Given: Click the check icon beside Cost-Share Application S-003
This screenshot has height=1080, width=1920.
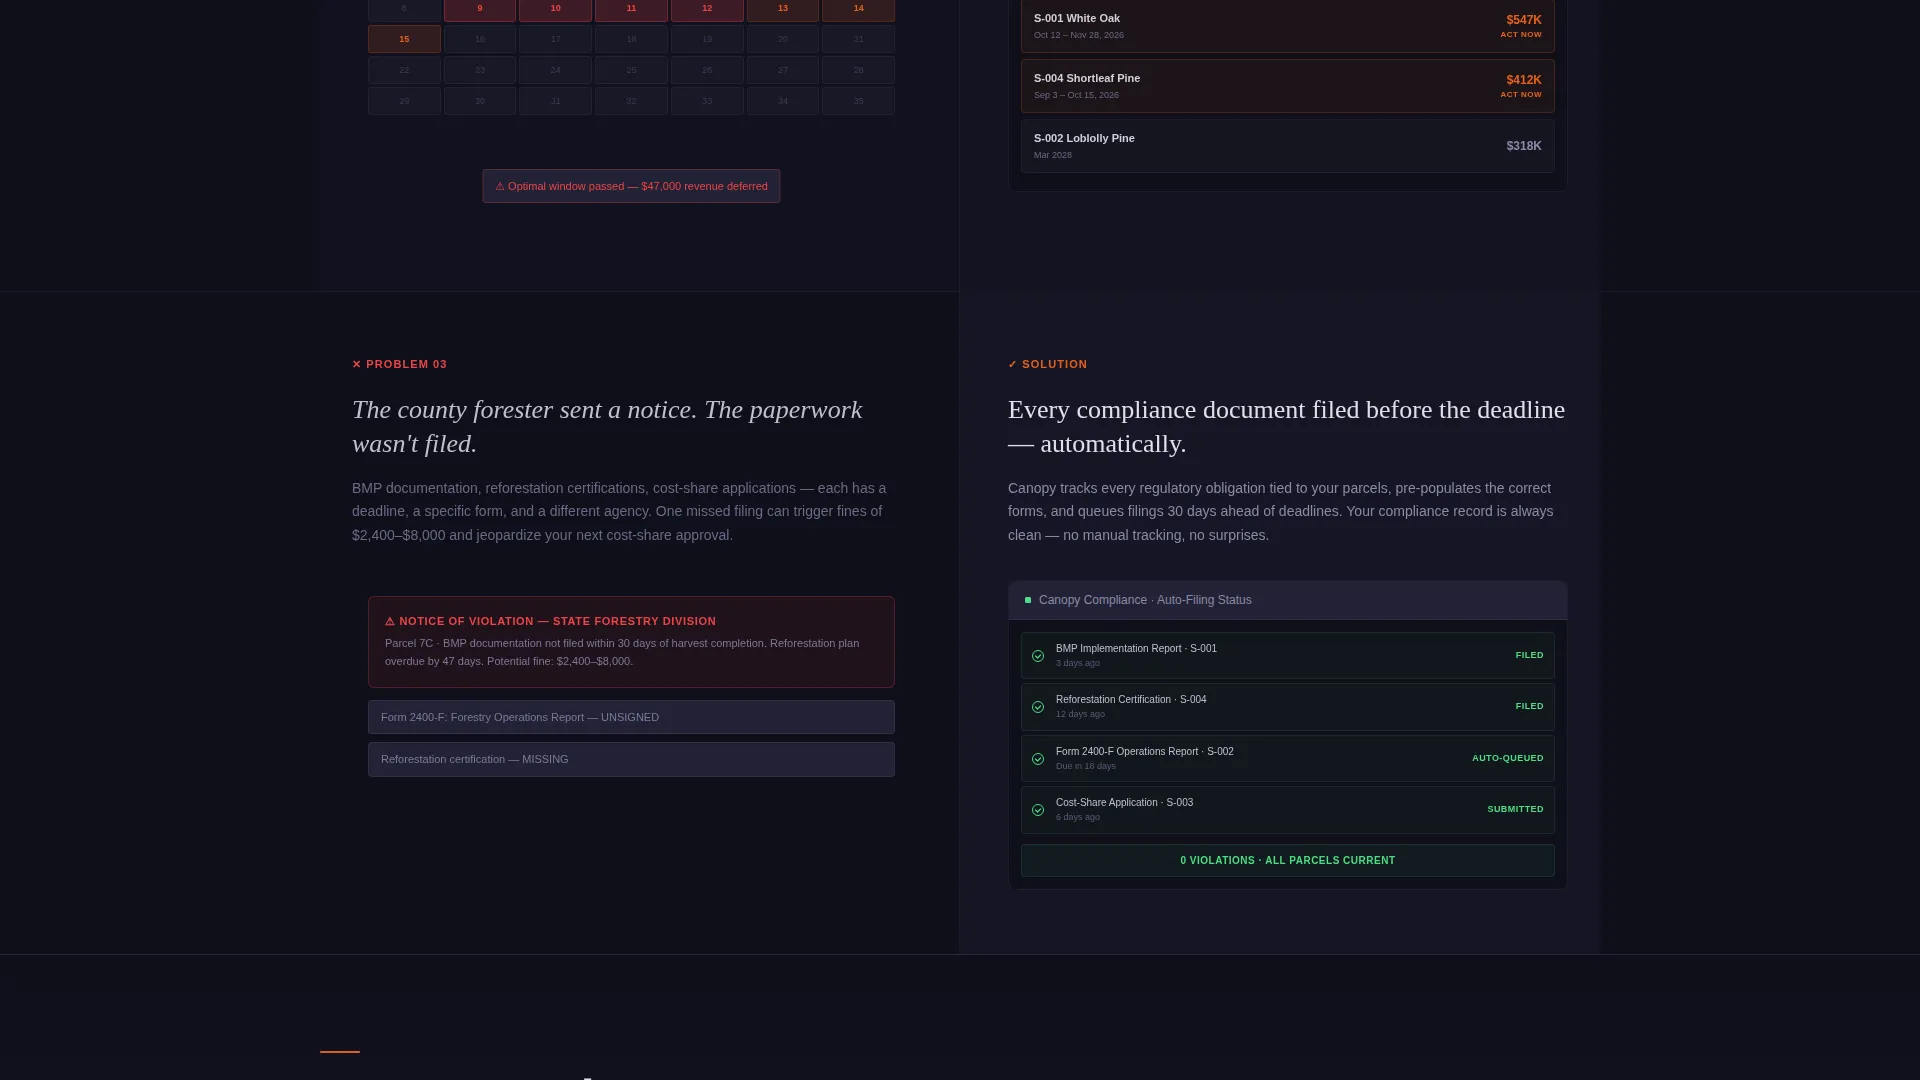Looking at the screenshot, I should [1038, 810].
